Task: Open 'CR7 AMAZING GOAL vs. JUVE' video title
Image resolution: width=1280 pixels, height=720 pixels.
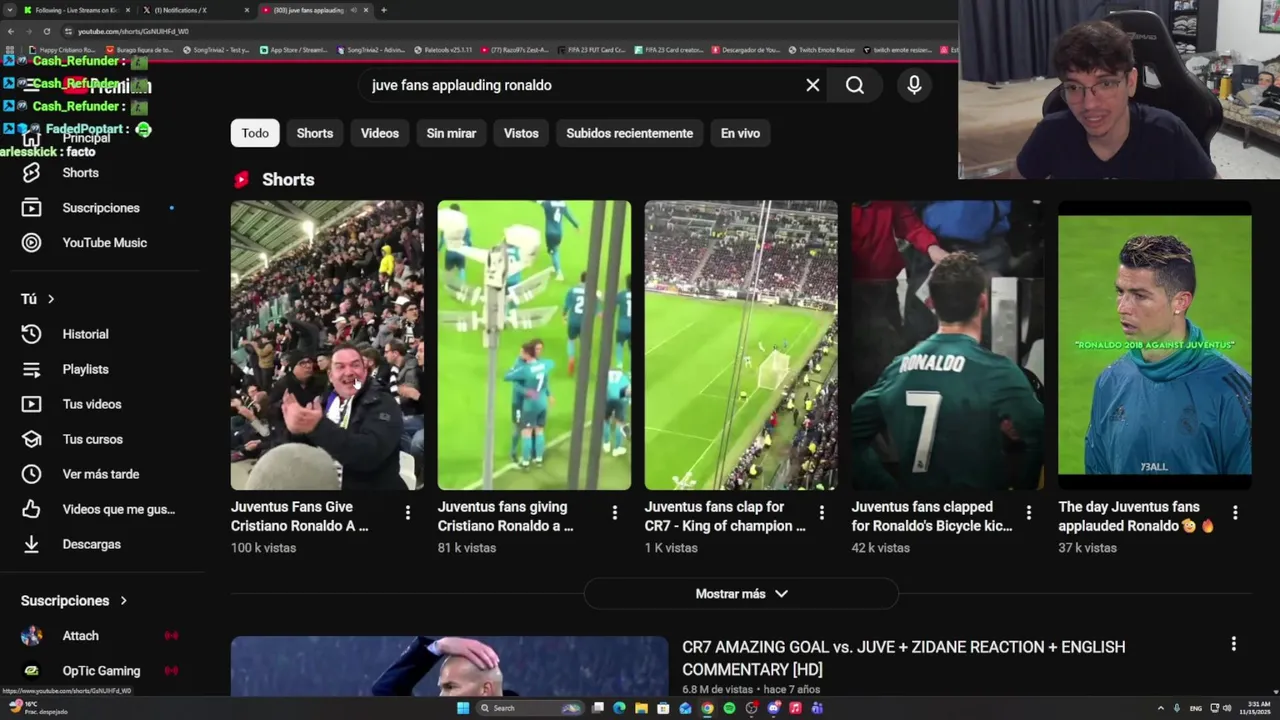Action: pos(903,658)
